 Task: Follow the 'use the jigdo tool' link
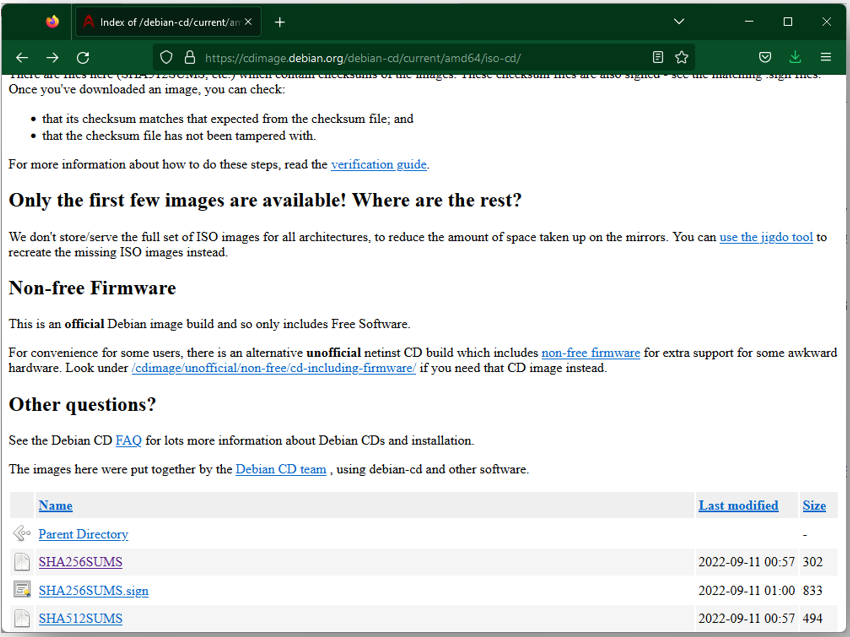(766, 237)
